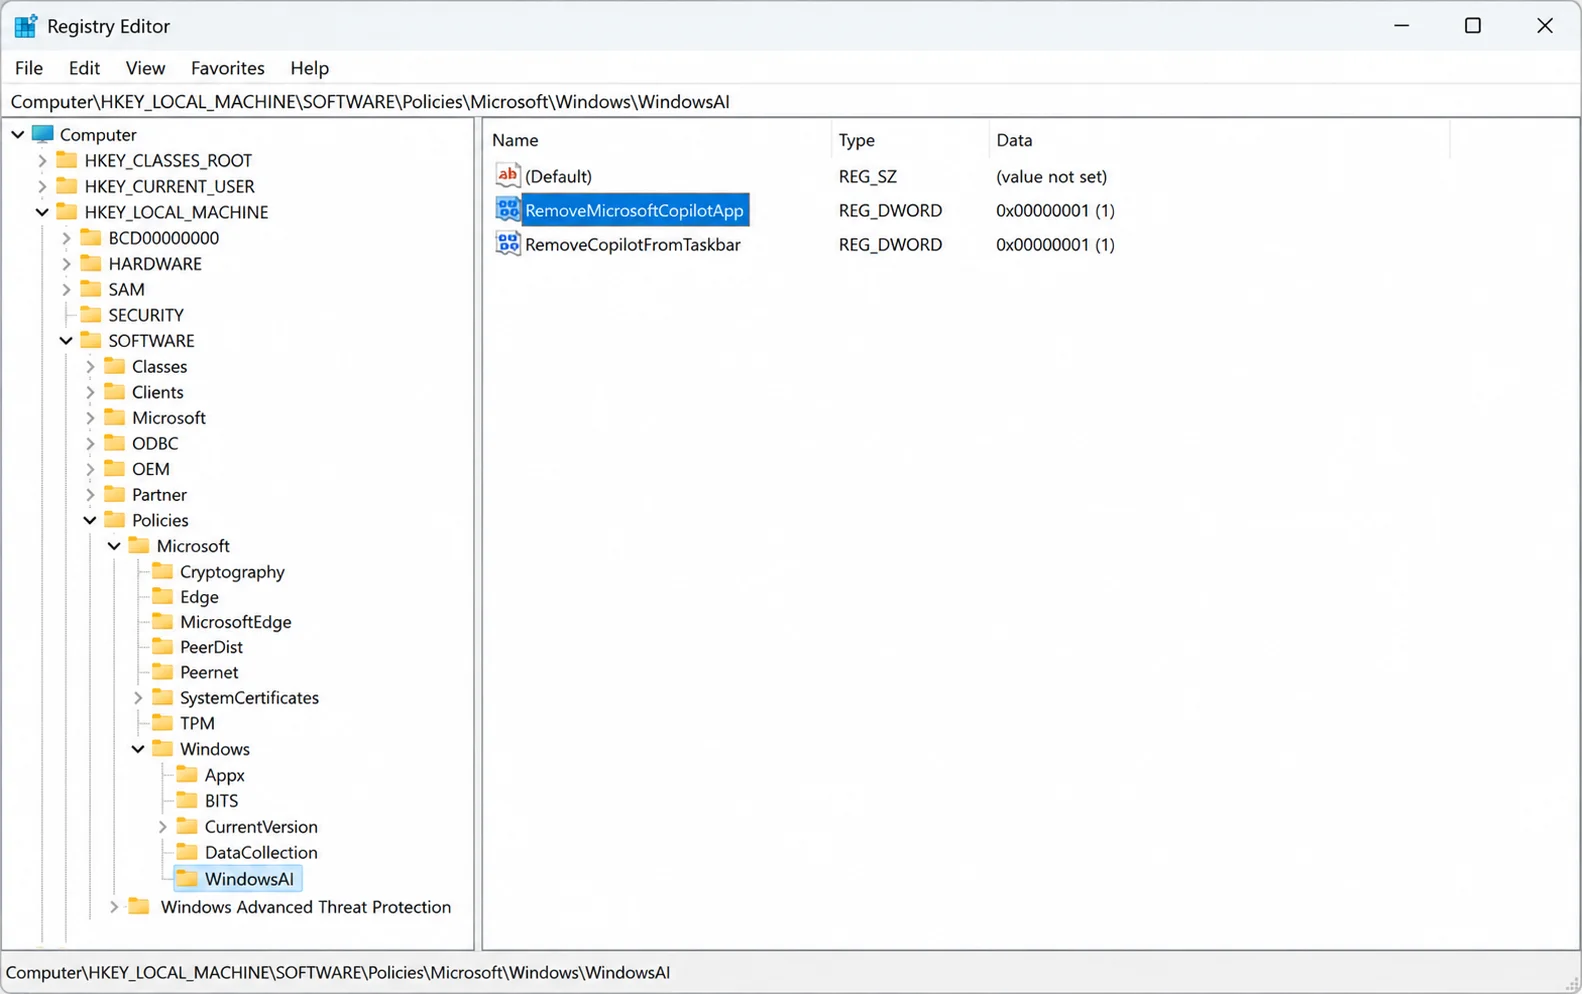This screenshot has width=1582, height=994.
Task: Click the HKEY_CURRENT_USER folder icon
Action: tap(67, 186)
